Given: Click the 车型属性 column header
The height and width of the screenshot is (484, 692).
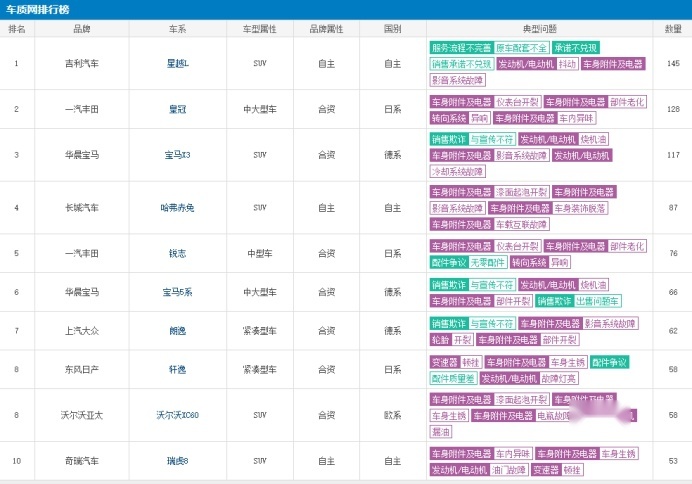Looking at the screenshot, I should coord(260,29).
